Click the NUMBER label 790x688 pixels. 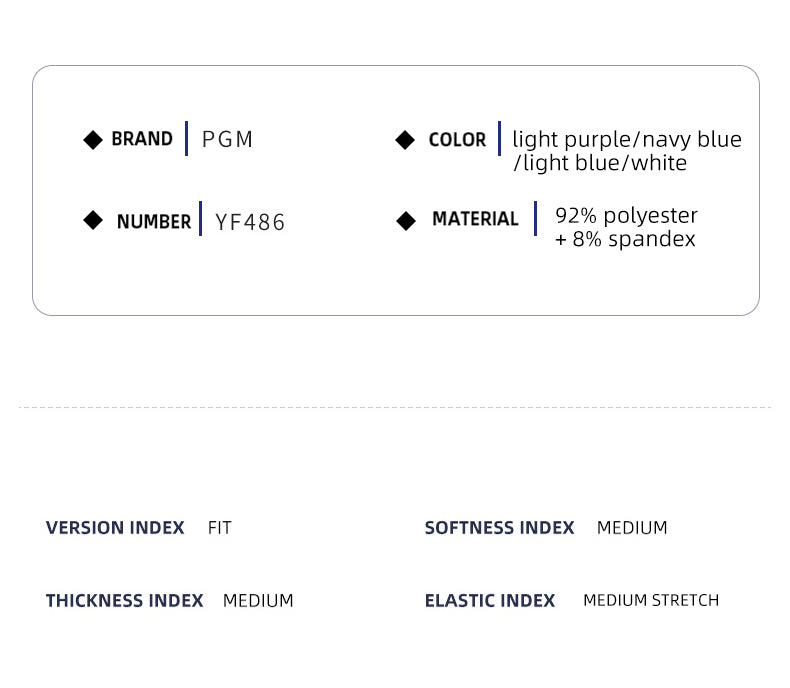pos(153,222)
